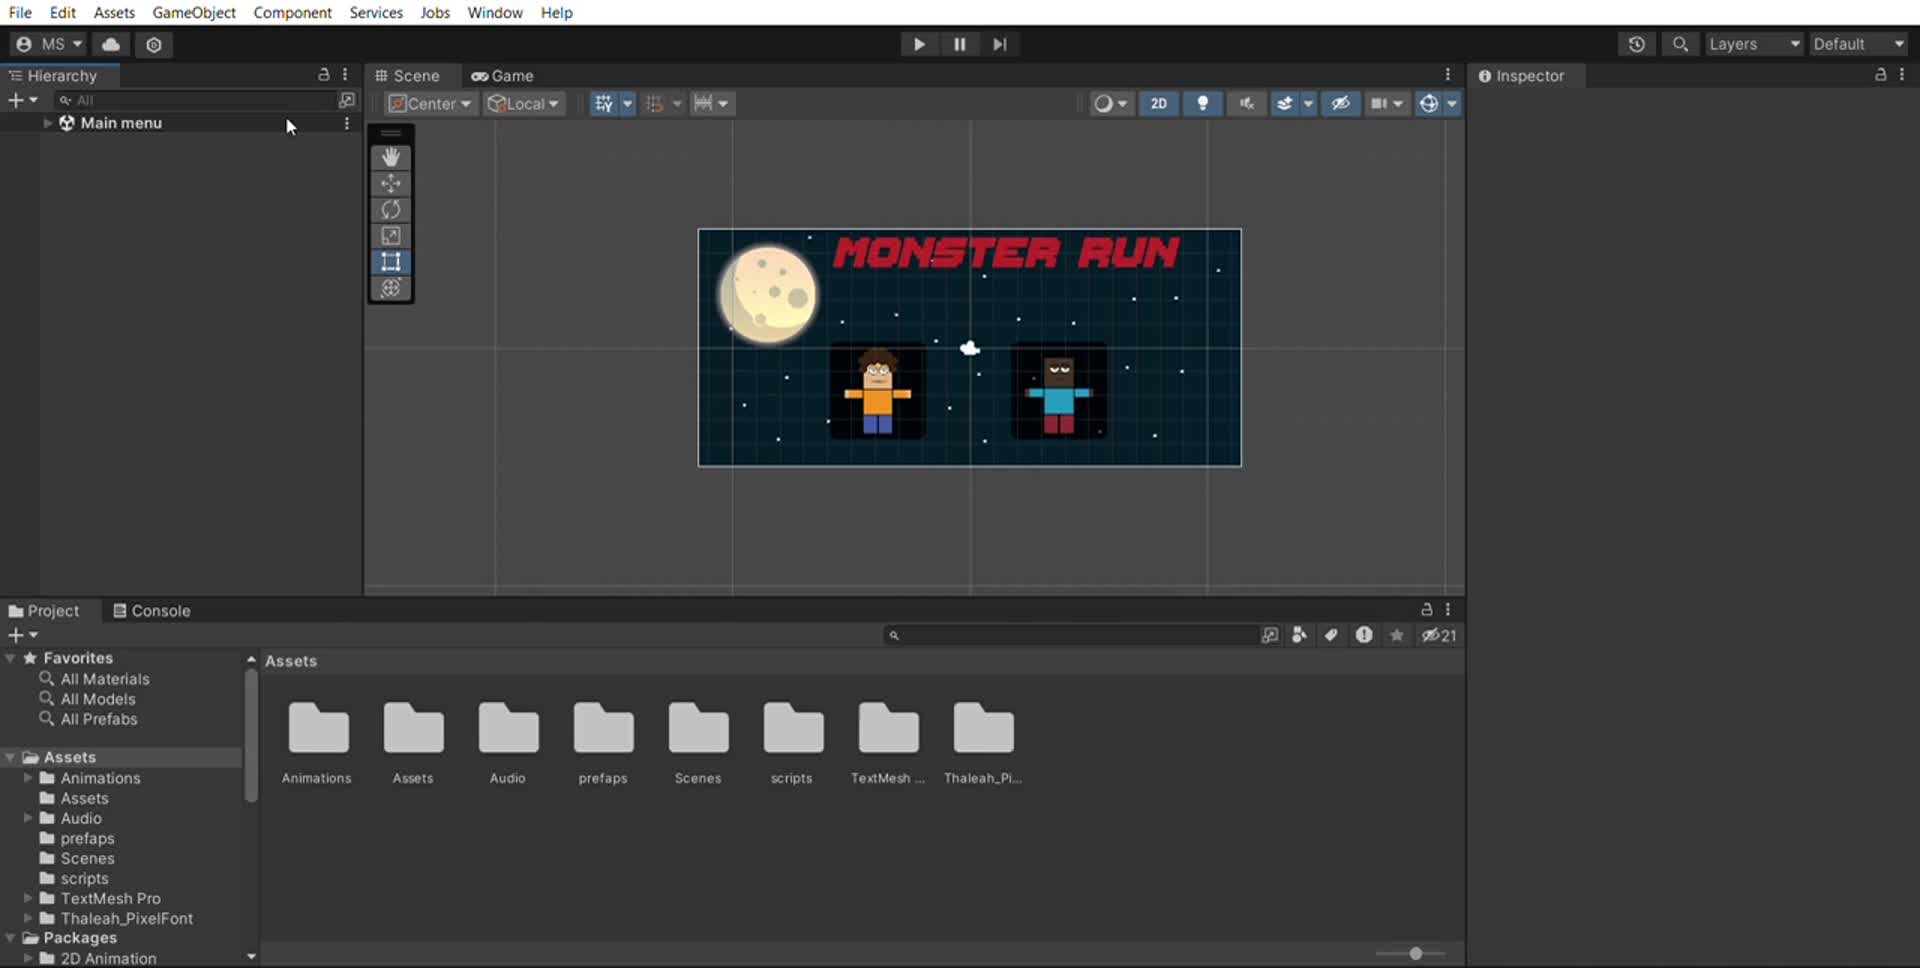Open the Default layout dropdown

[1858, 44]
